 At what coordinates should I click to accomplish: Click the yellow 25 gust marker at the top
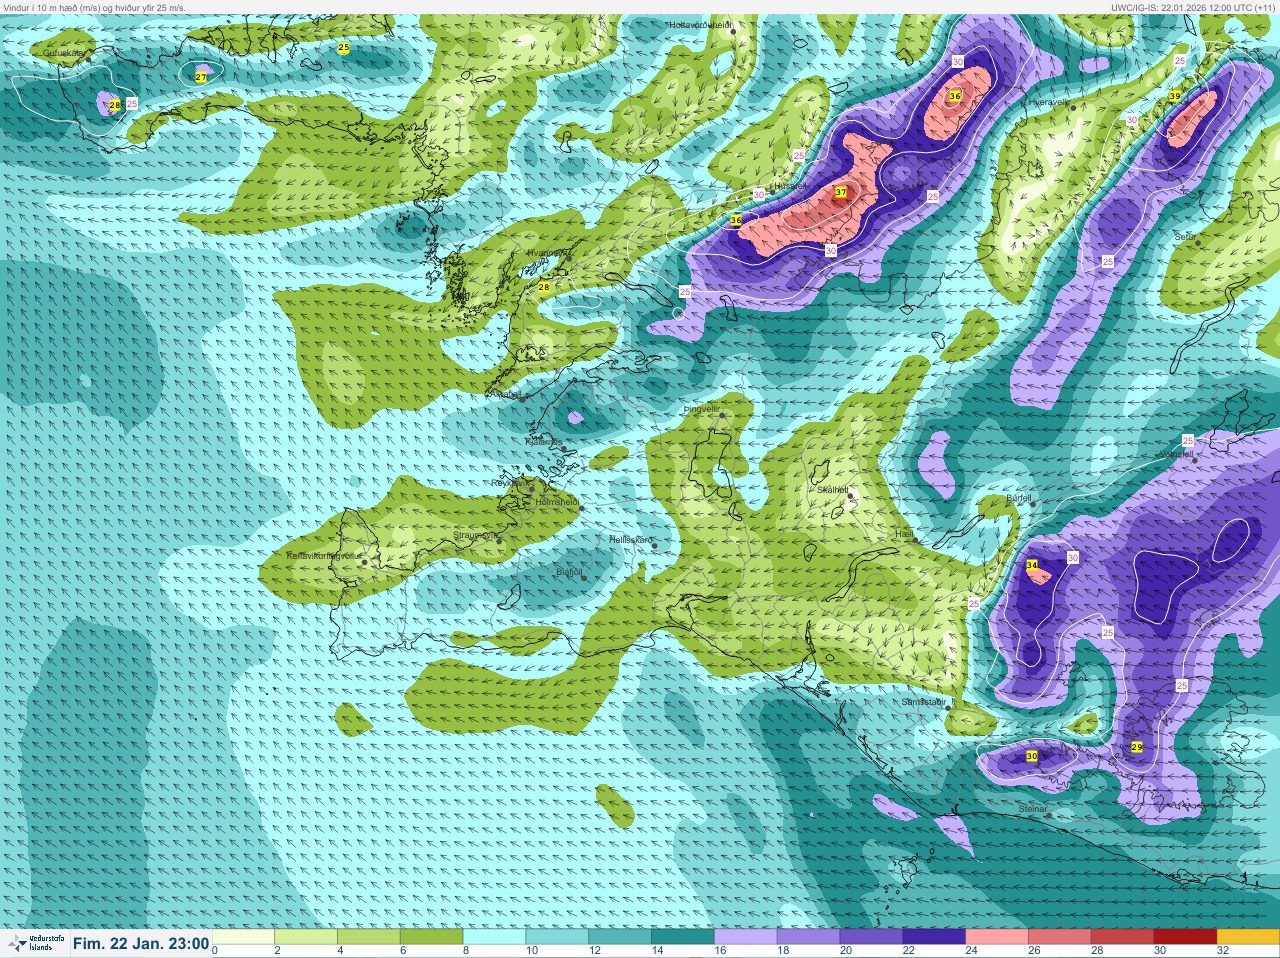click(344, 47)
